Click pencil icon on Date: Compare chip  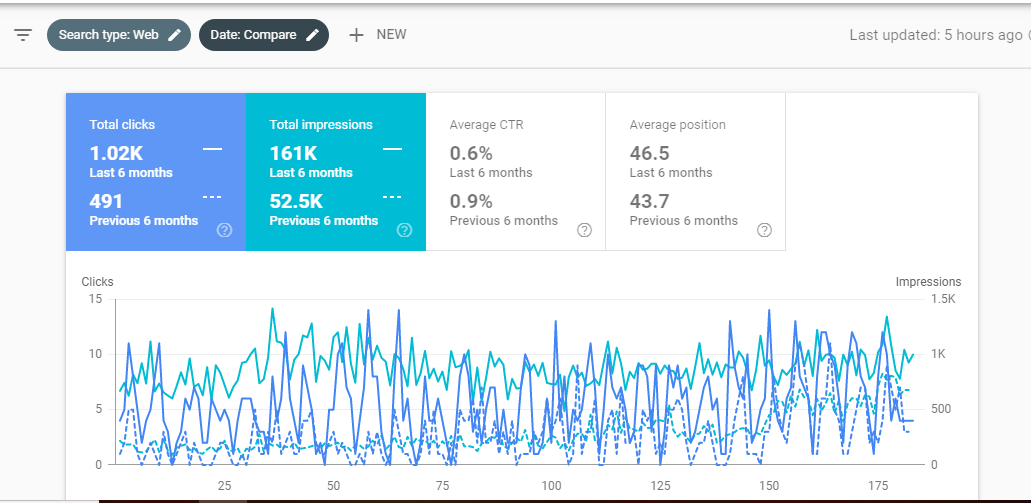click(x=313, y=35)
